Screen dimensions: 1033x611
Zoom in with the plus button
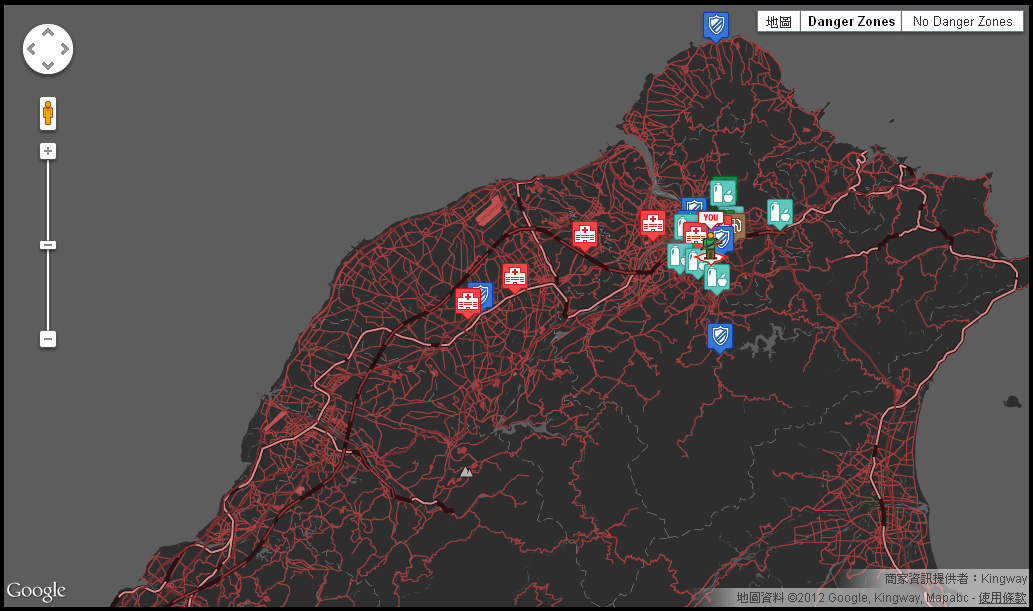pos(48,152)
